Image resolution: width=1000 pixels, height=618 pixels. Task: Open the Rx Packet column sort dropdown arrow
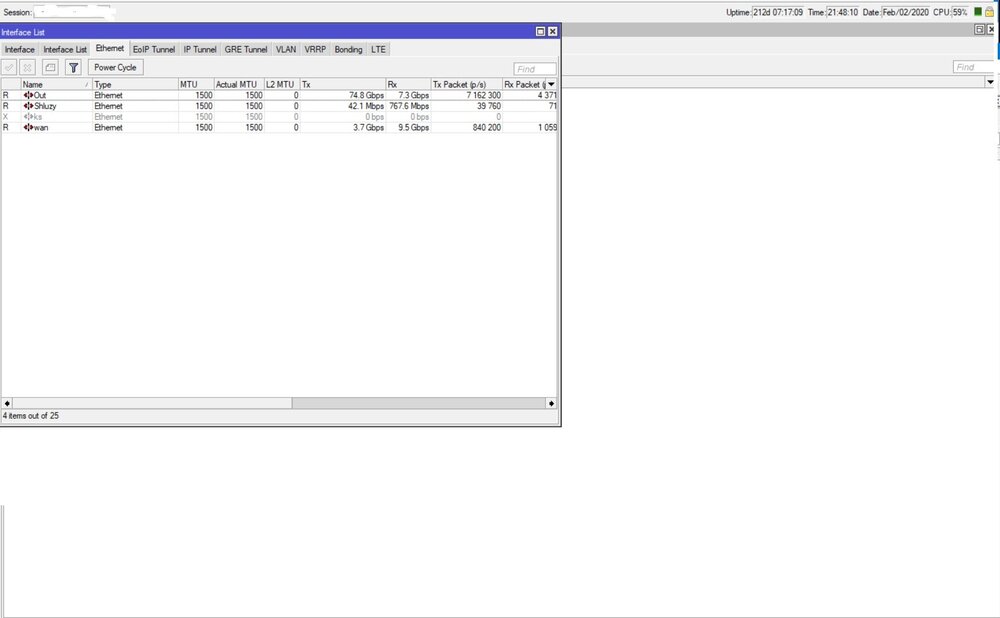[x=552, y=83]
